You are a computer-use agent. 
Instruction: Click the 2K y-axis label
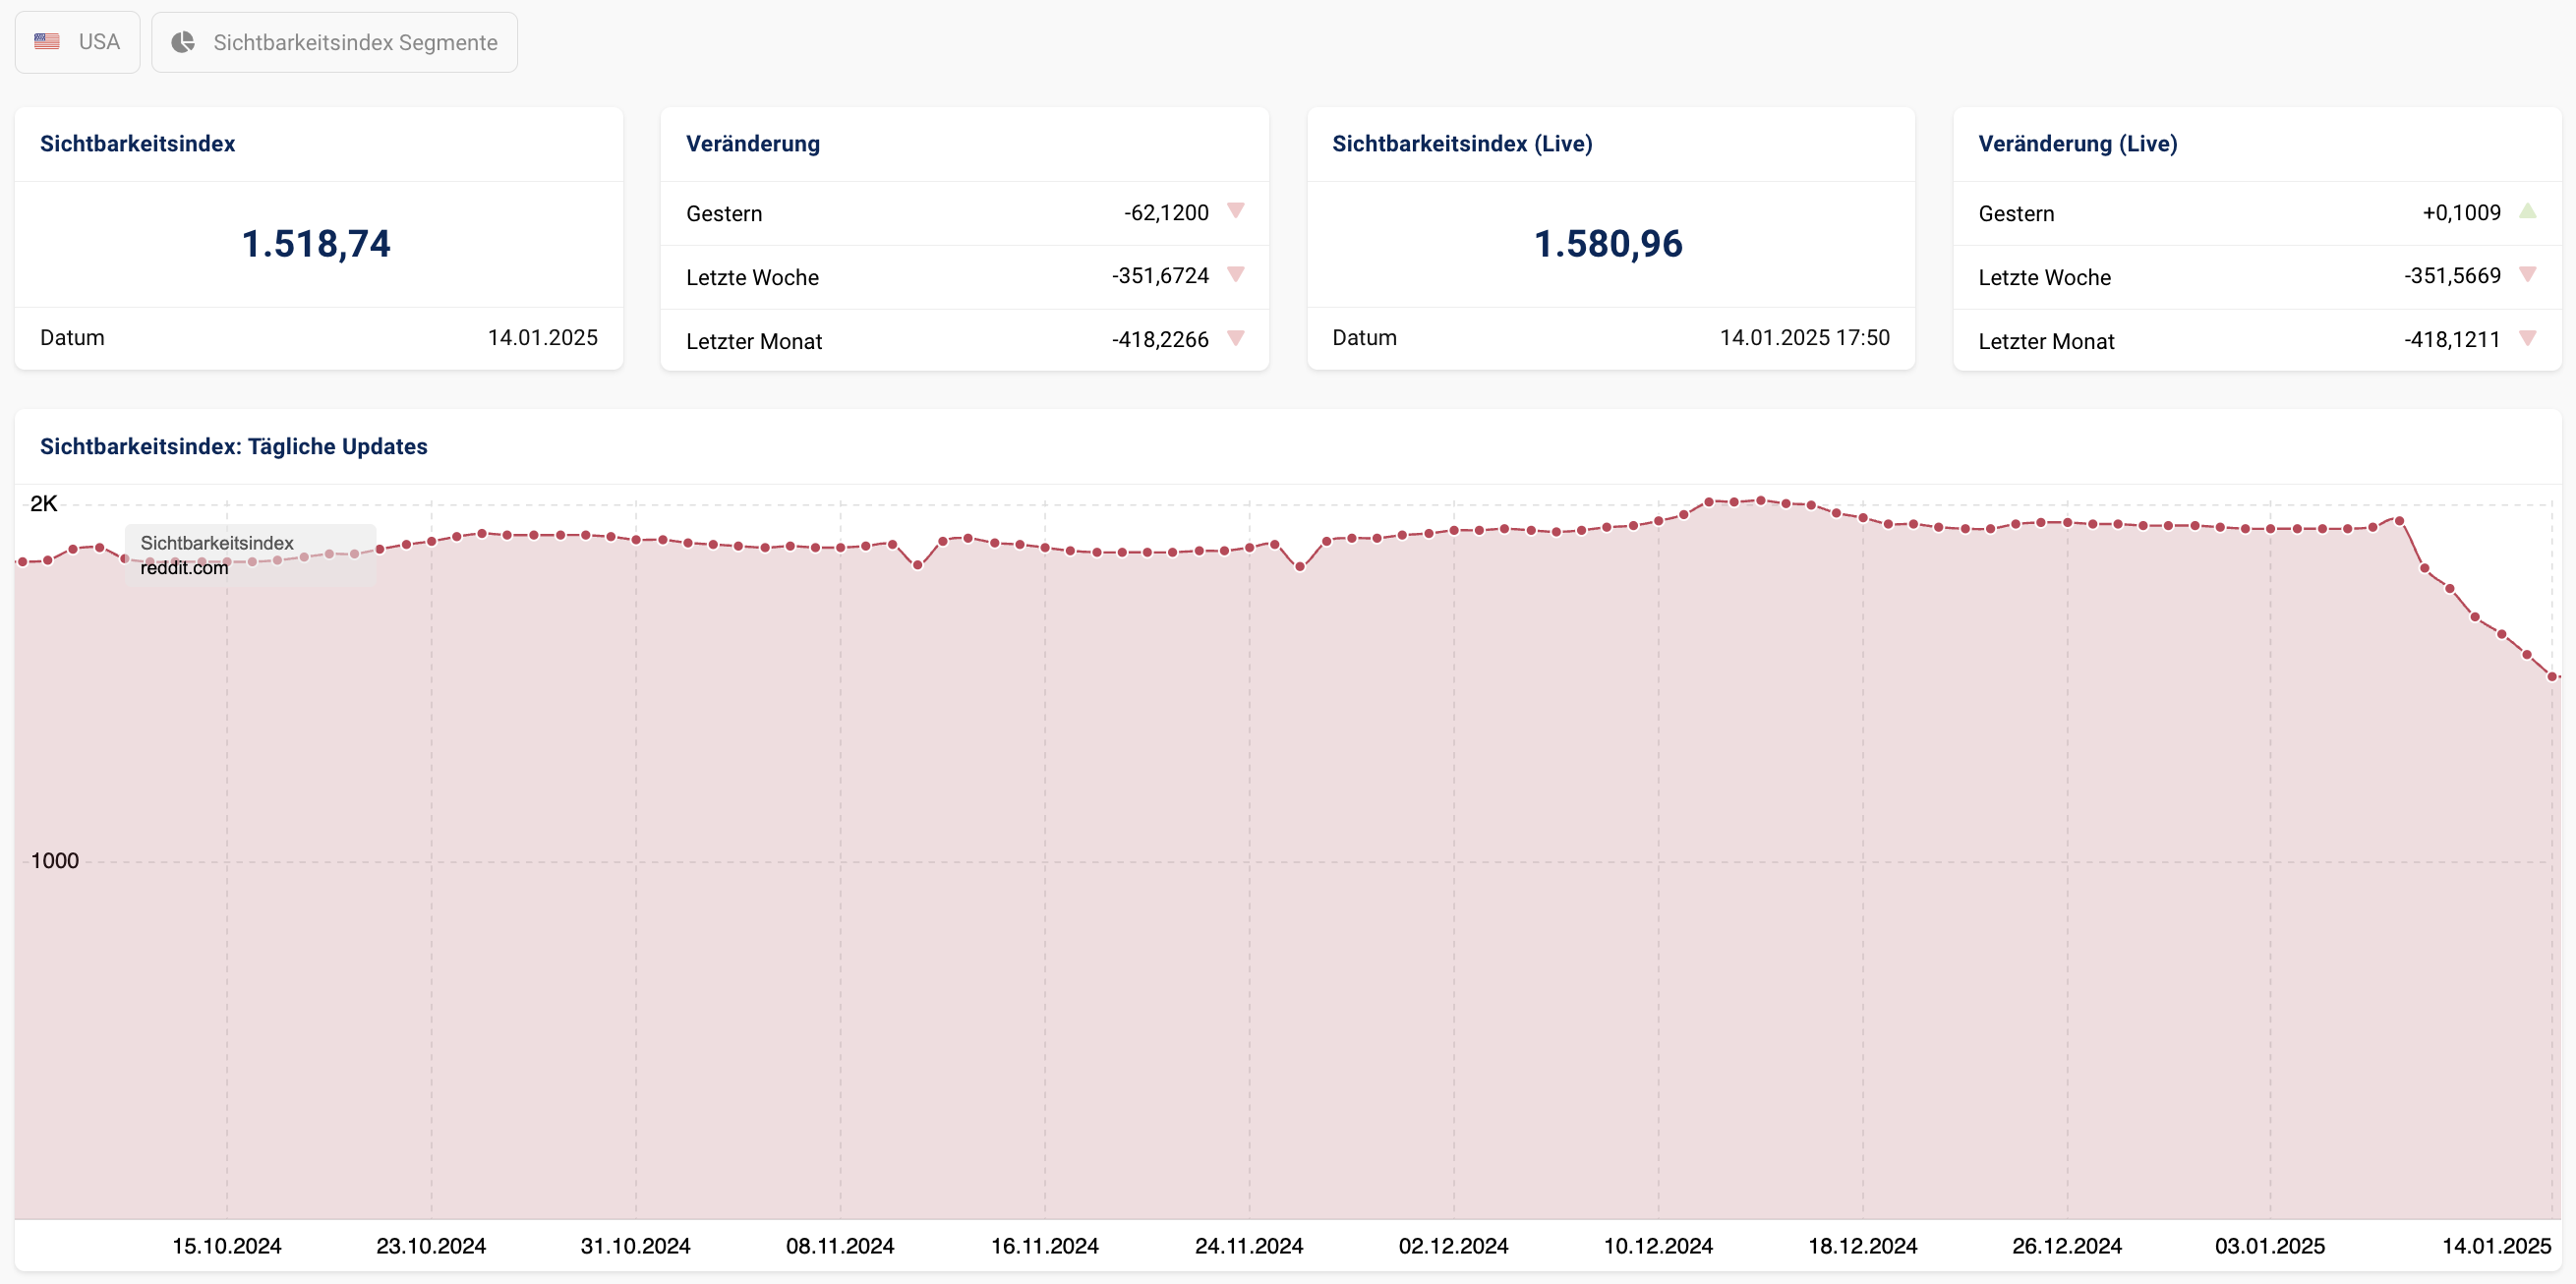click(44, 504)
